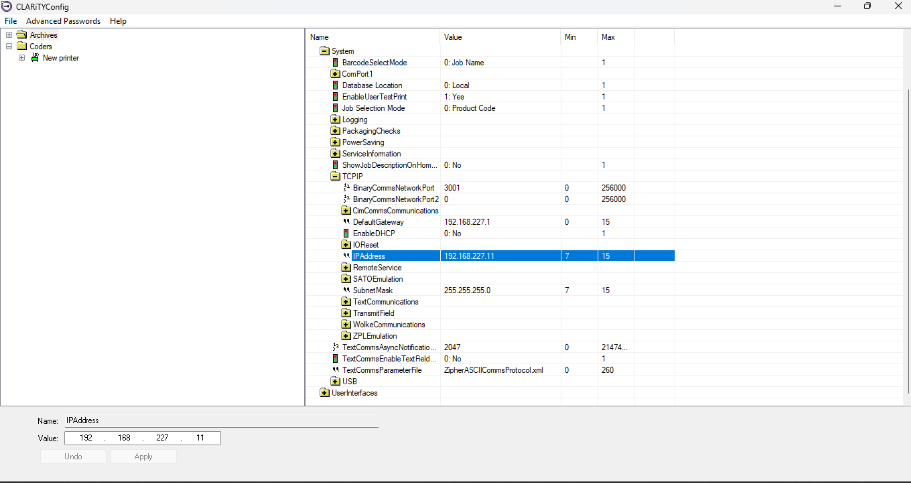Expand the Logging folder node
Screen dimensions: 911x483
pyautogui.click(x=335, y=120)
